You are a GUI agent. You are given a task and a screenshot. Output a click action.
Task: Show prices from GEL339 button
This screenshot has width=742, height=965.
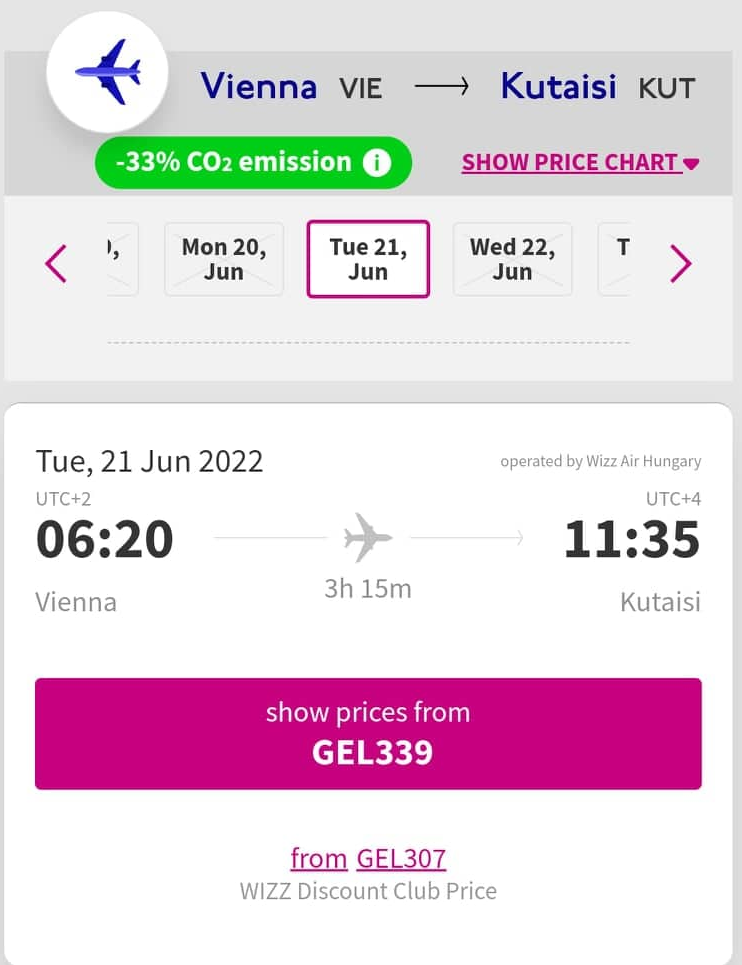(368, 734)
